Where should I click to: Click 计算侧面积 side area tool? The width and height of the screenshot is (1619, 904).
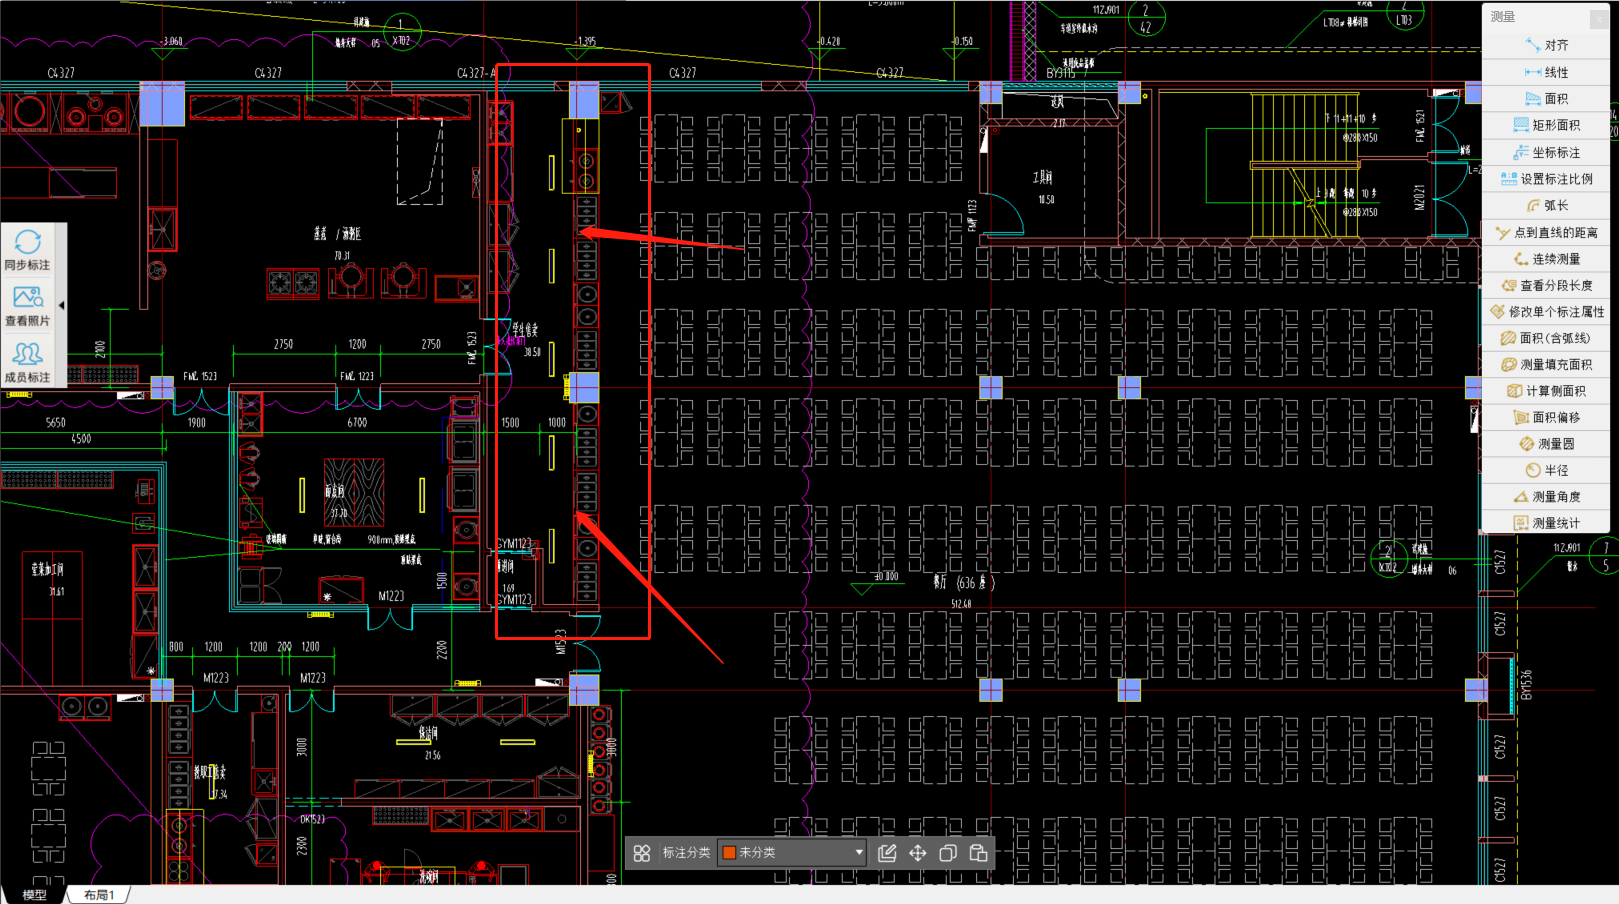point(1545,391)
